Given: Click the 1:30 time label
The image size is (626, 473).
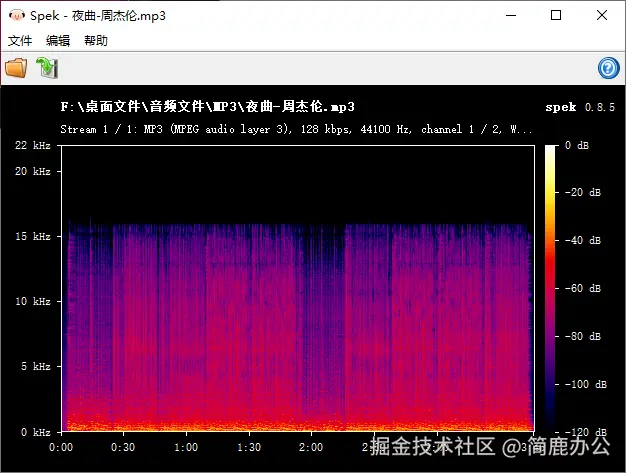Looking at the screenshot, I should [249, 447].
